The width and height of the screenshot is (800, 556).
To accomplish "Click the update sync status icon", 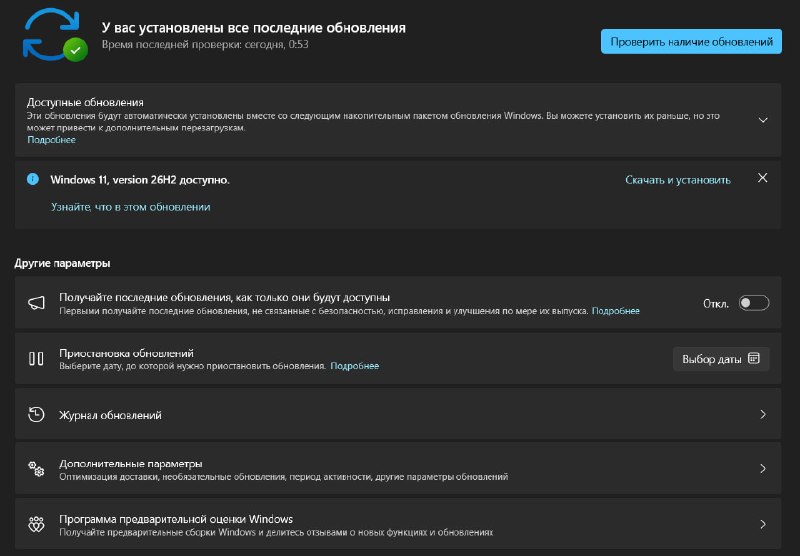I will click(55, 35).
